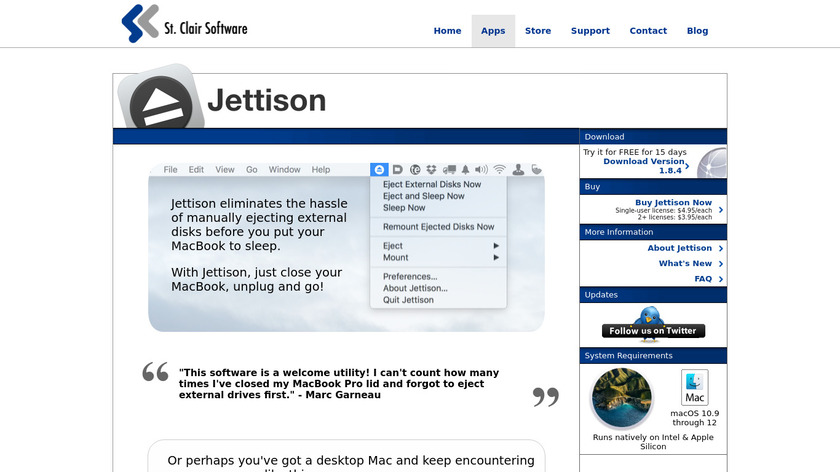Click the volume speaker icon in the promo menu bar

(x=481, y=170)
